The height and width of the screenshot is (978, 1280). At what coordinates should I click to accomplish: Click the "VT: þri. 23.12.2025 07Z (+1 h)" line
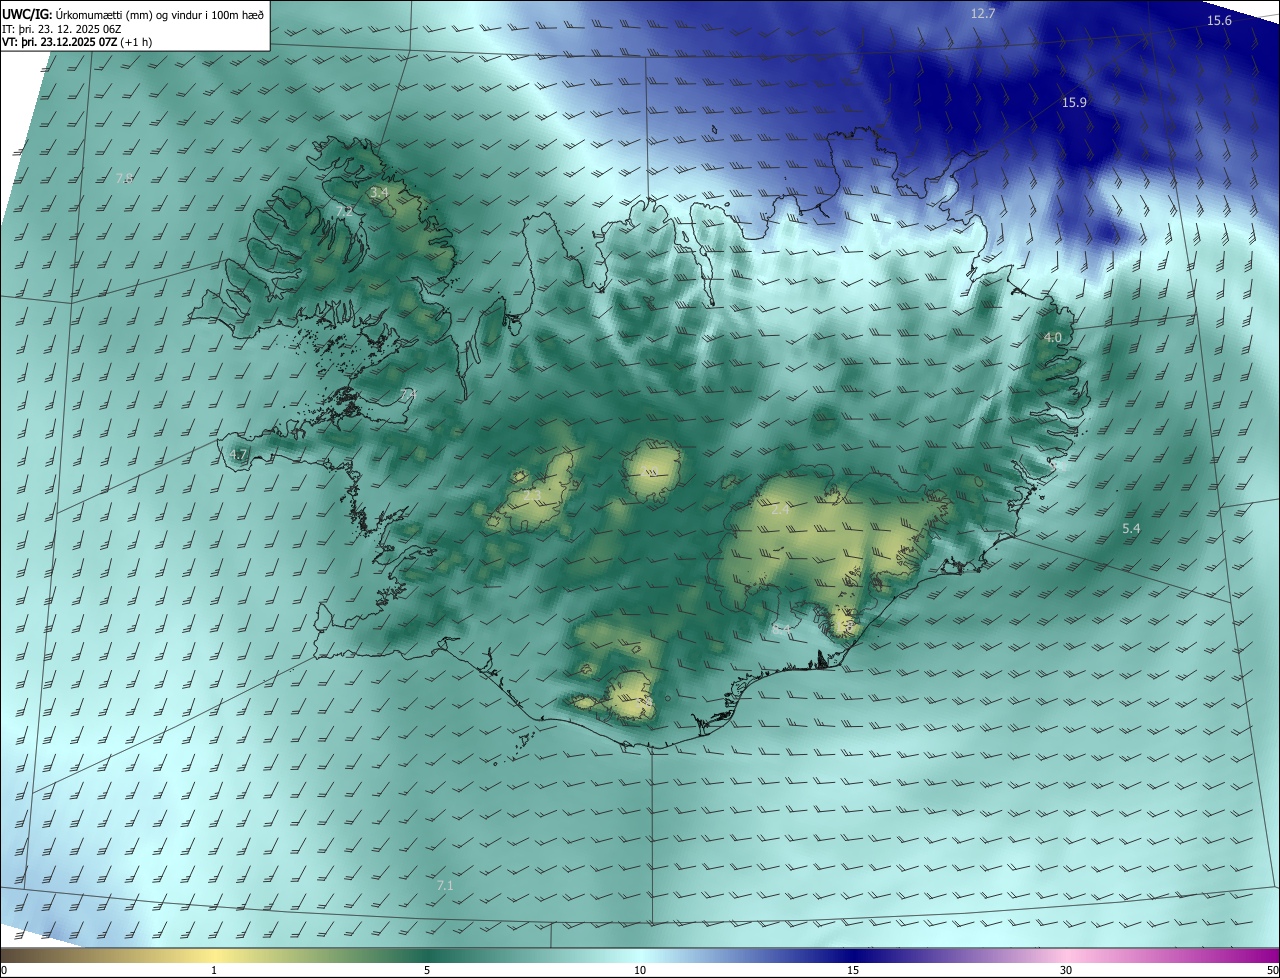tap(77, 42)
